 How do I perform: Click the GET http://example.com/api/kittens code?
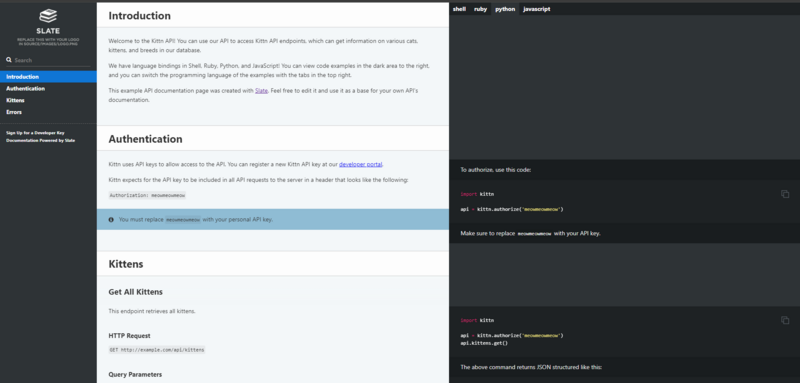click(x=157, y=350)
